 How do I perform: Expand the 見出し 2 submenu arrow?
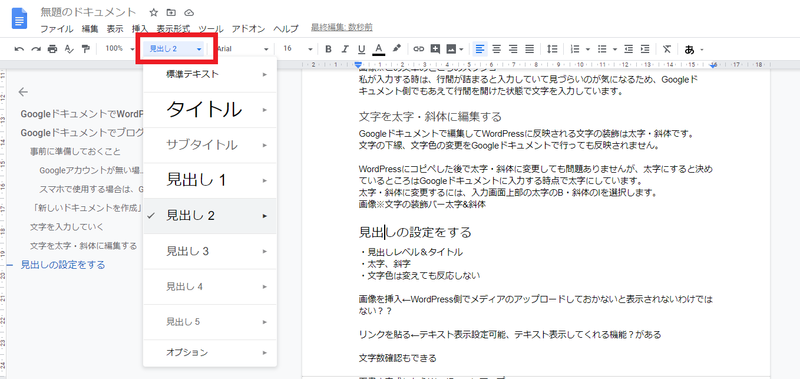pos(264,216)
